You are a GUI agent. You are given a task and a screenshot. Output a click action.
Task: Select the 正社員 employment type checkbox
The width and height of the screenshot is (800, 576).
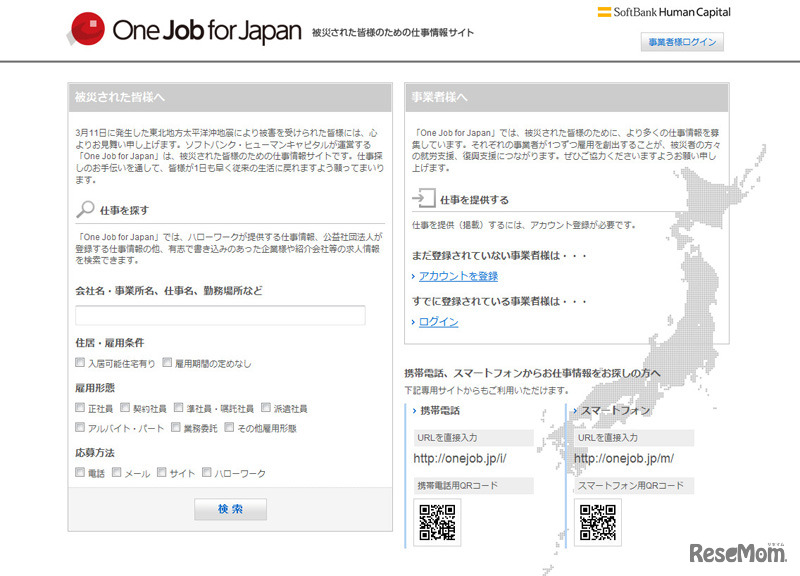point(80,407)
